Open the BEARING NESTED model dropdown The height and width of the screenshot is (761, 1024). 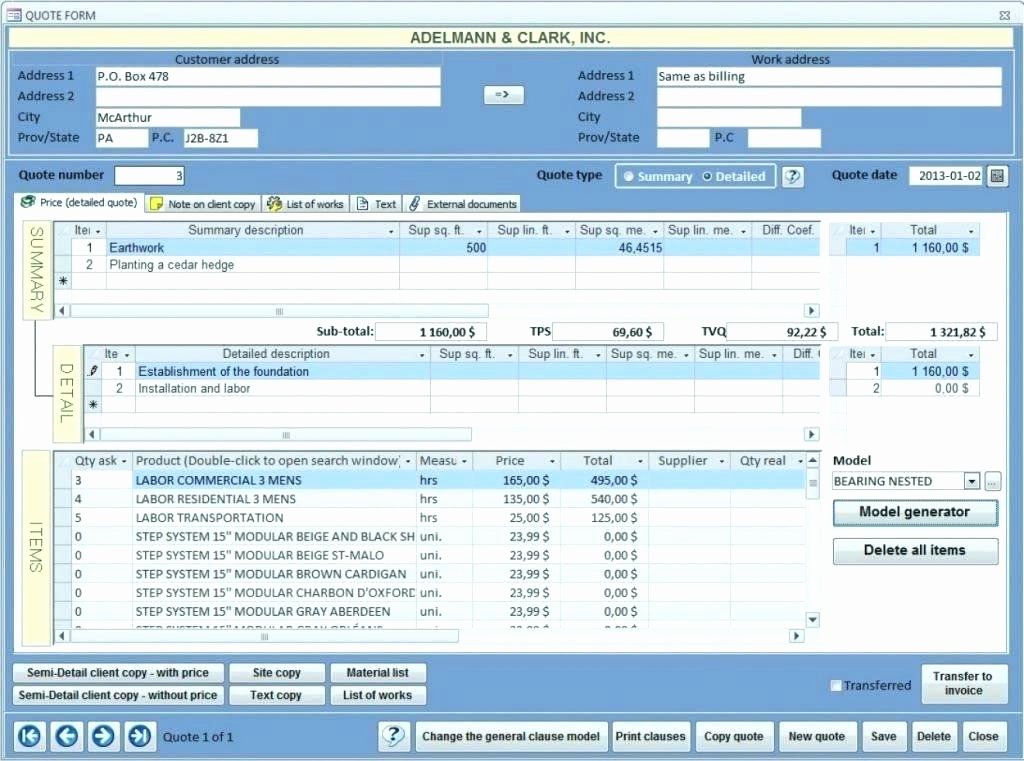pyautogui.click(x=971, y=481)
